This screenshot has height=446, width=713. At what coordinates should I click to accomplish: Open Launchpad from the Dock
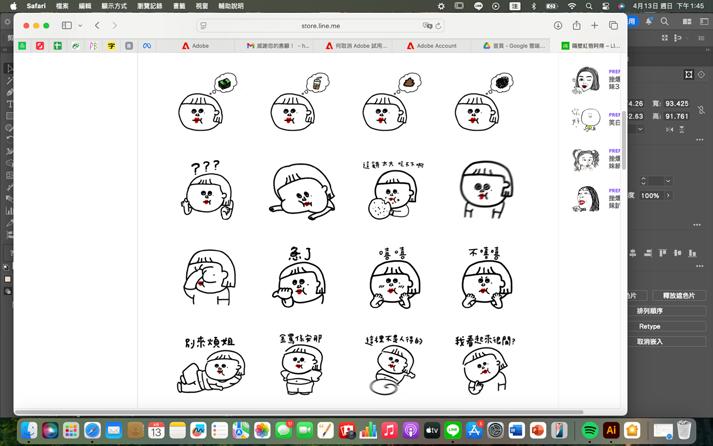coord(71,430)
